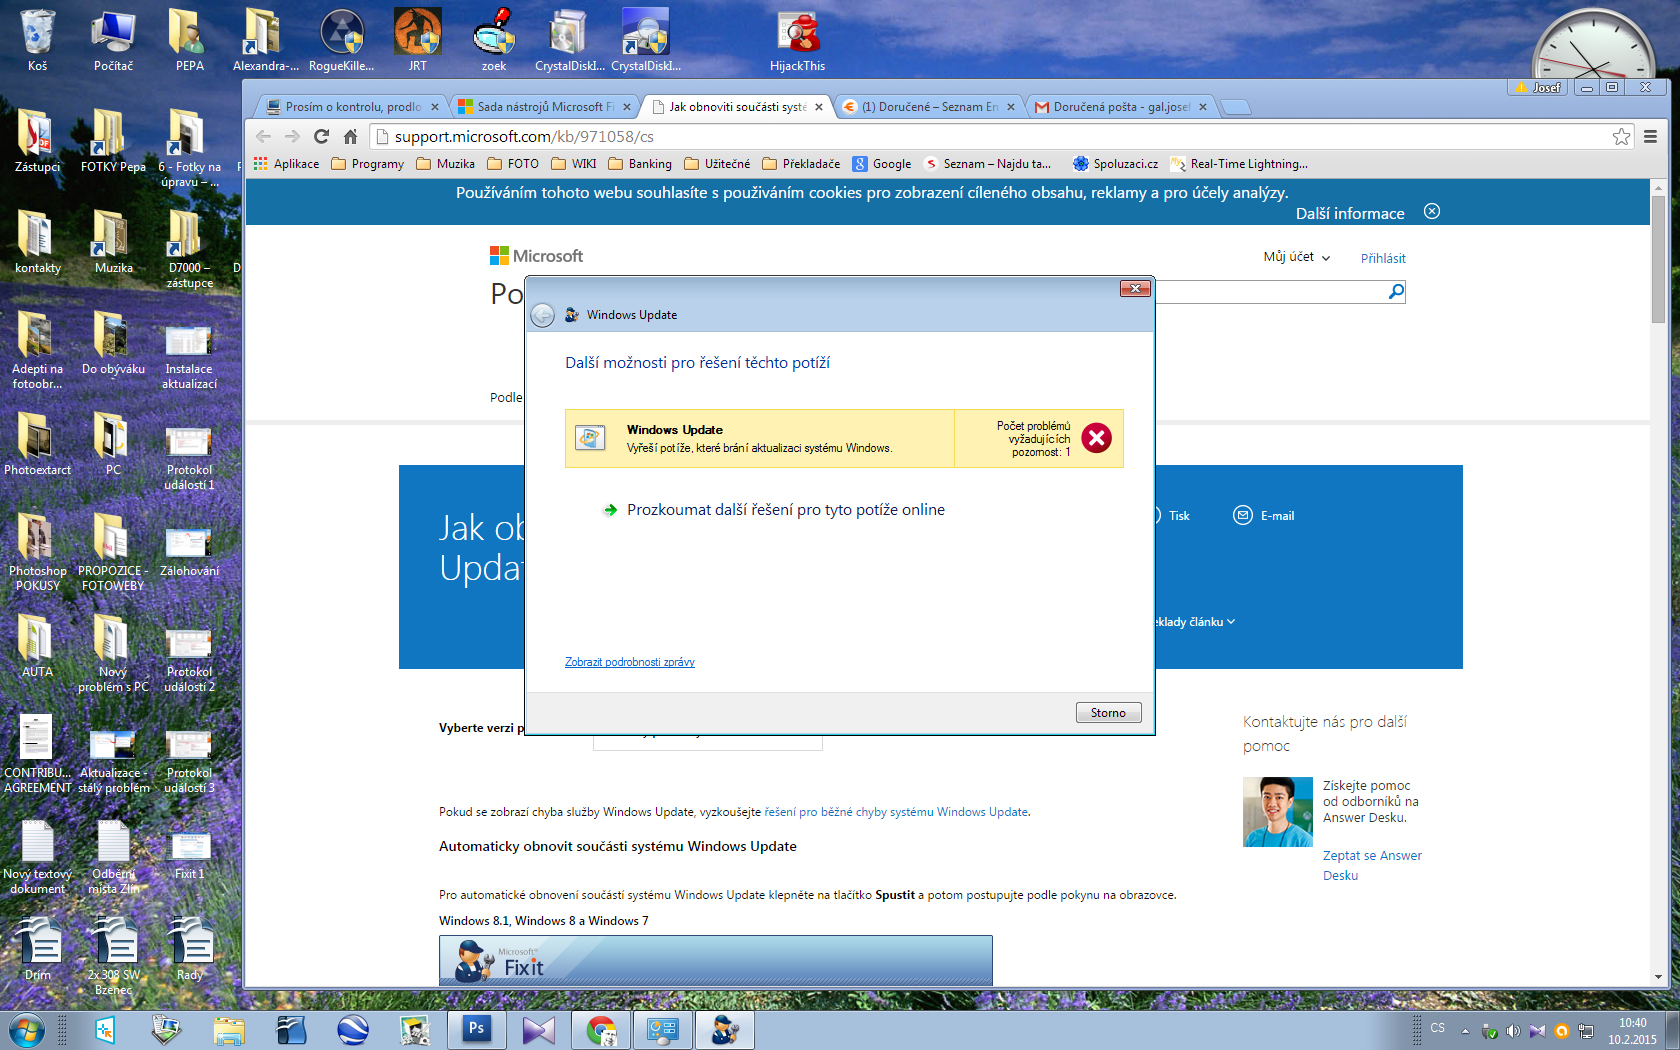Open the Muzika bookmark folder
Image resolution: width=1680 pixels, height=1050 pixels.
pos(445,164)
